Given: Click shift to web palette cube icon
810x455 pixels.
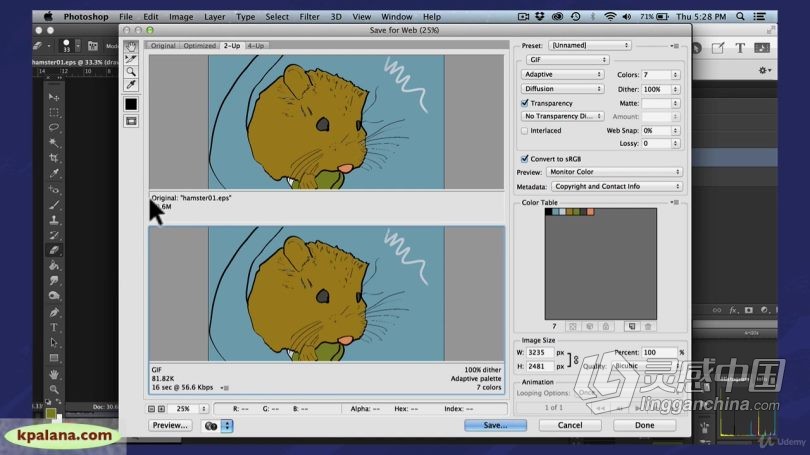Looking at the screenshot, I should 589,326.
